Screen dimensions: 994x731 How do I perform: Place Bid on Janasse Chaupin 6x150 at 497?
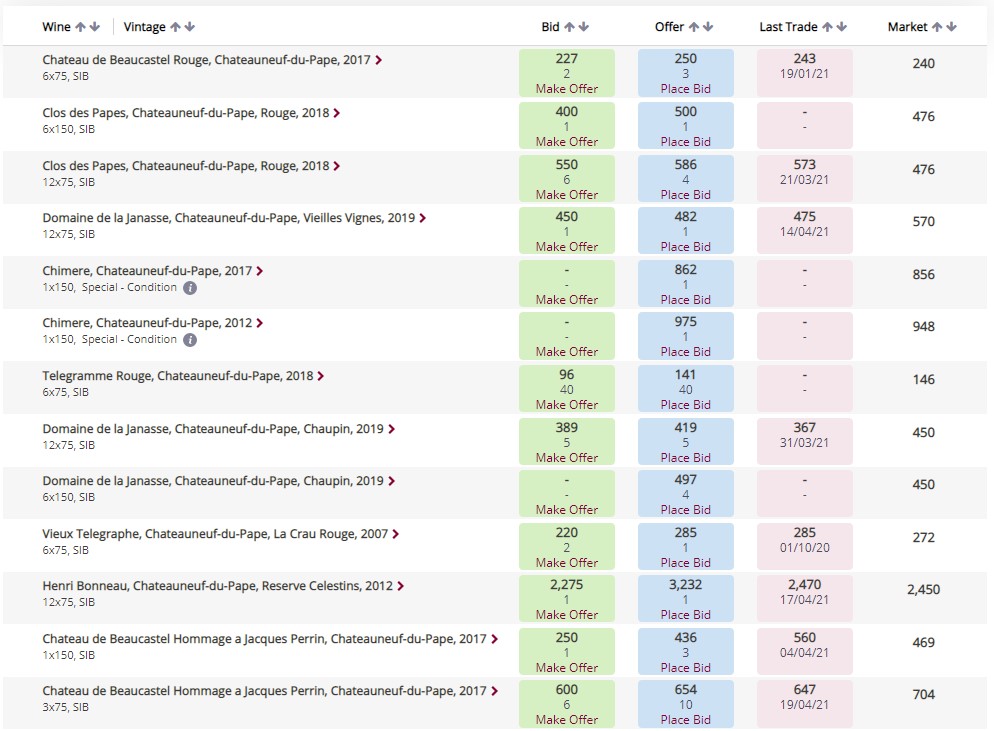tap(685, 510)
